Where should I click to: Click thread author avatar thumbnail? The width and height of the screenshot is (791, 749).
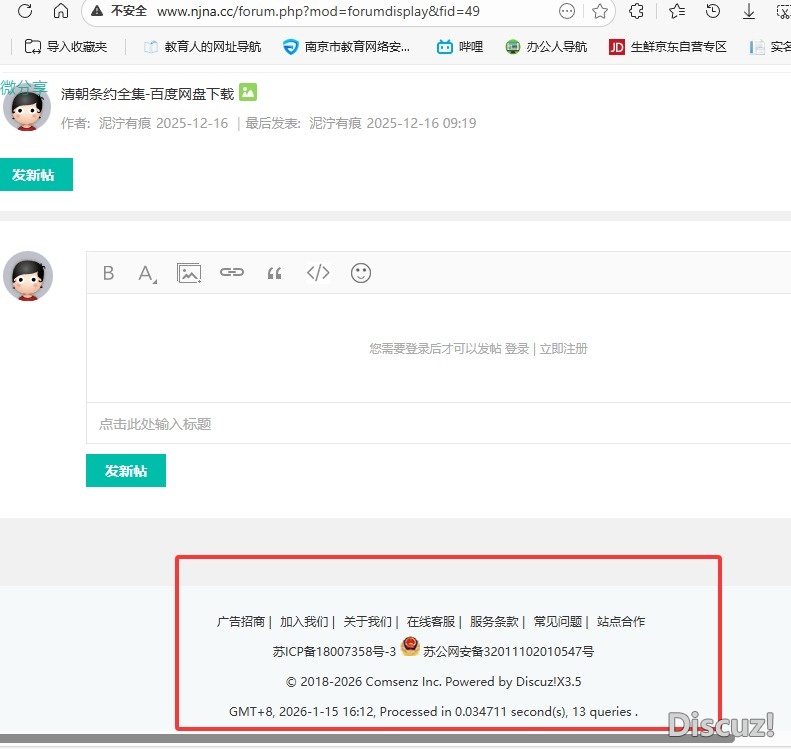coord(27,107)
